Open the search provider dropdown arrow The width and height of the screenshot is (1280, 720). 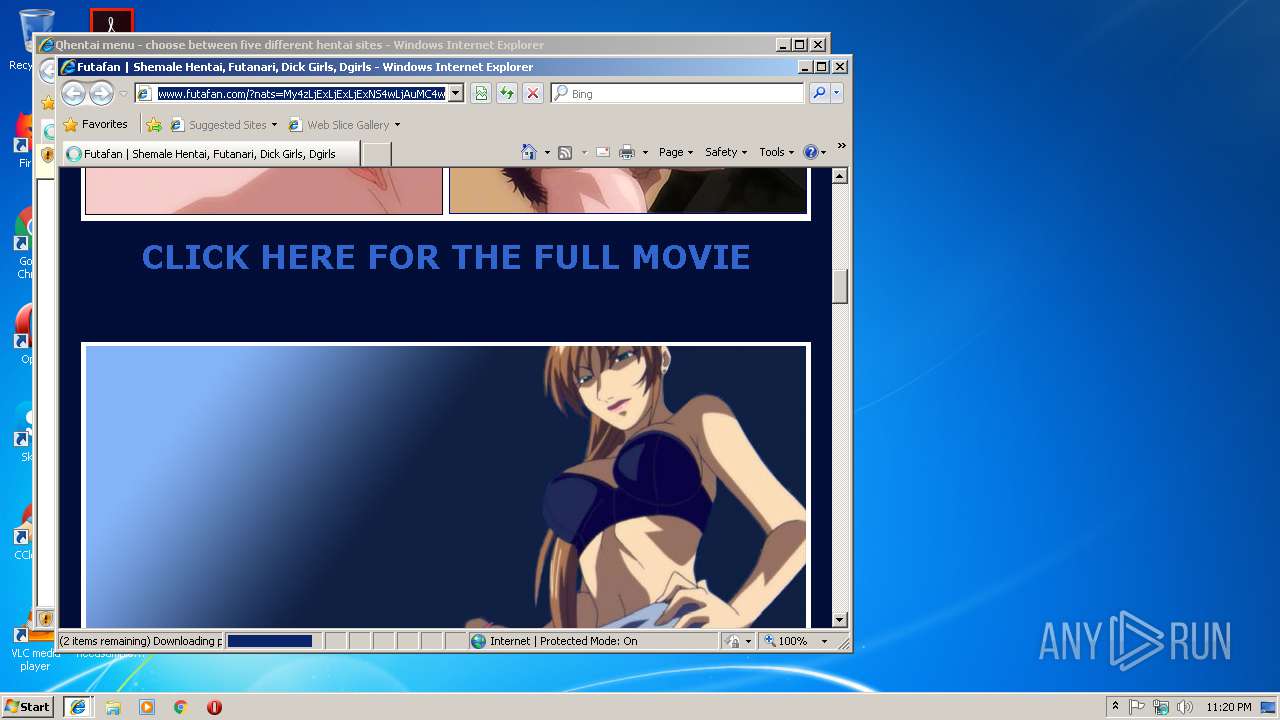click(837, 93)
